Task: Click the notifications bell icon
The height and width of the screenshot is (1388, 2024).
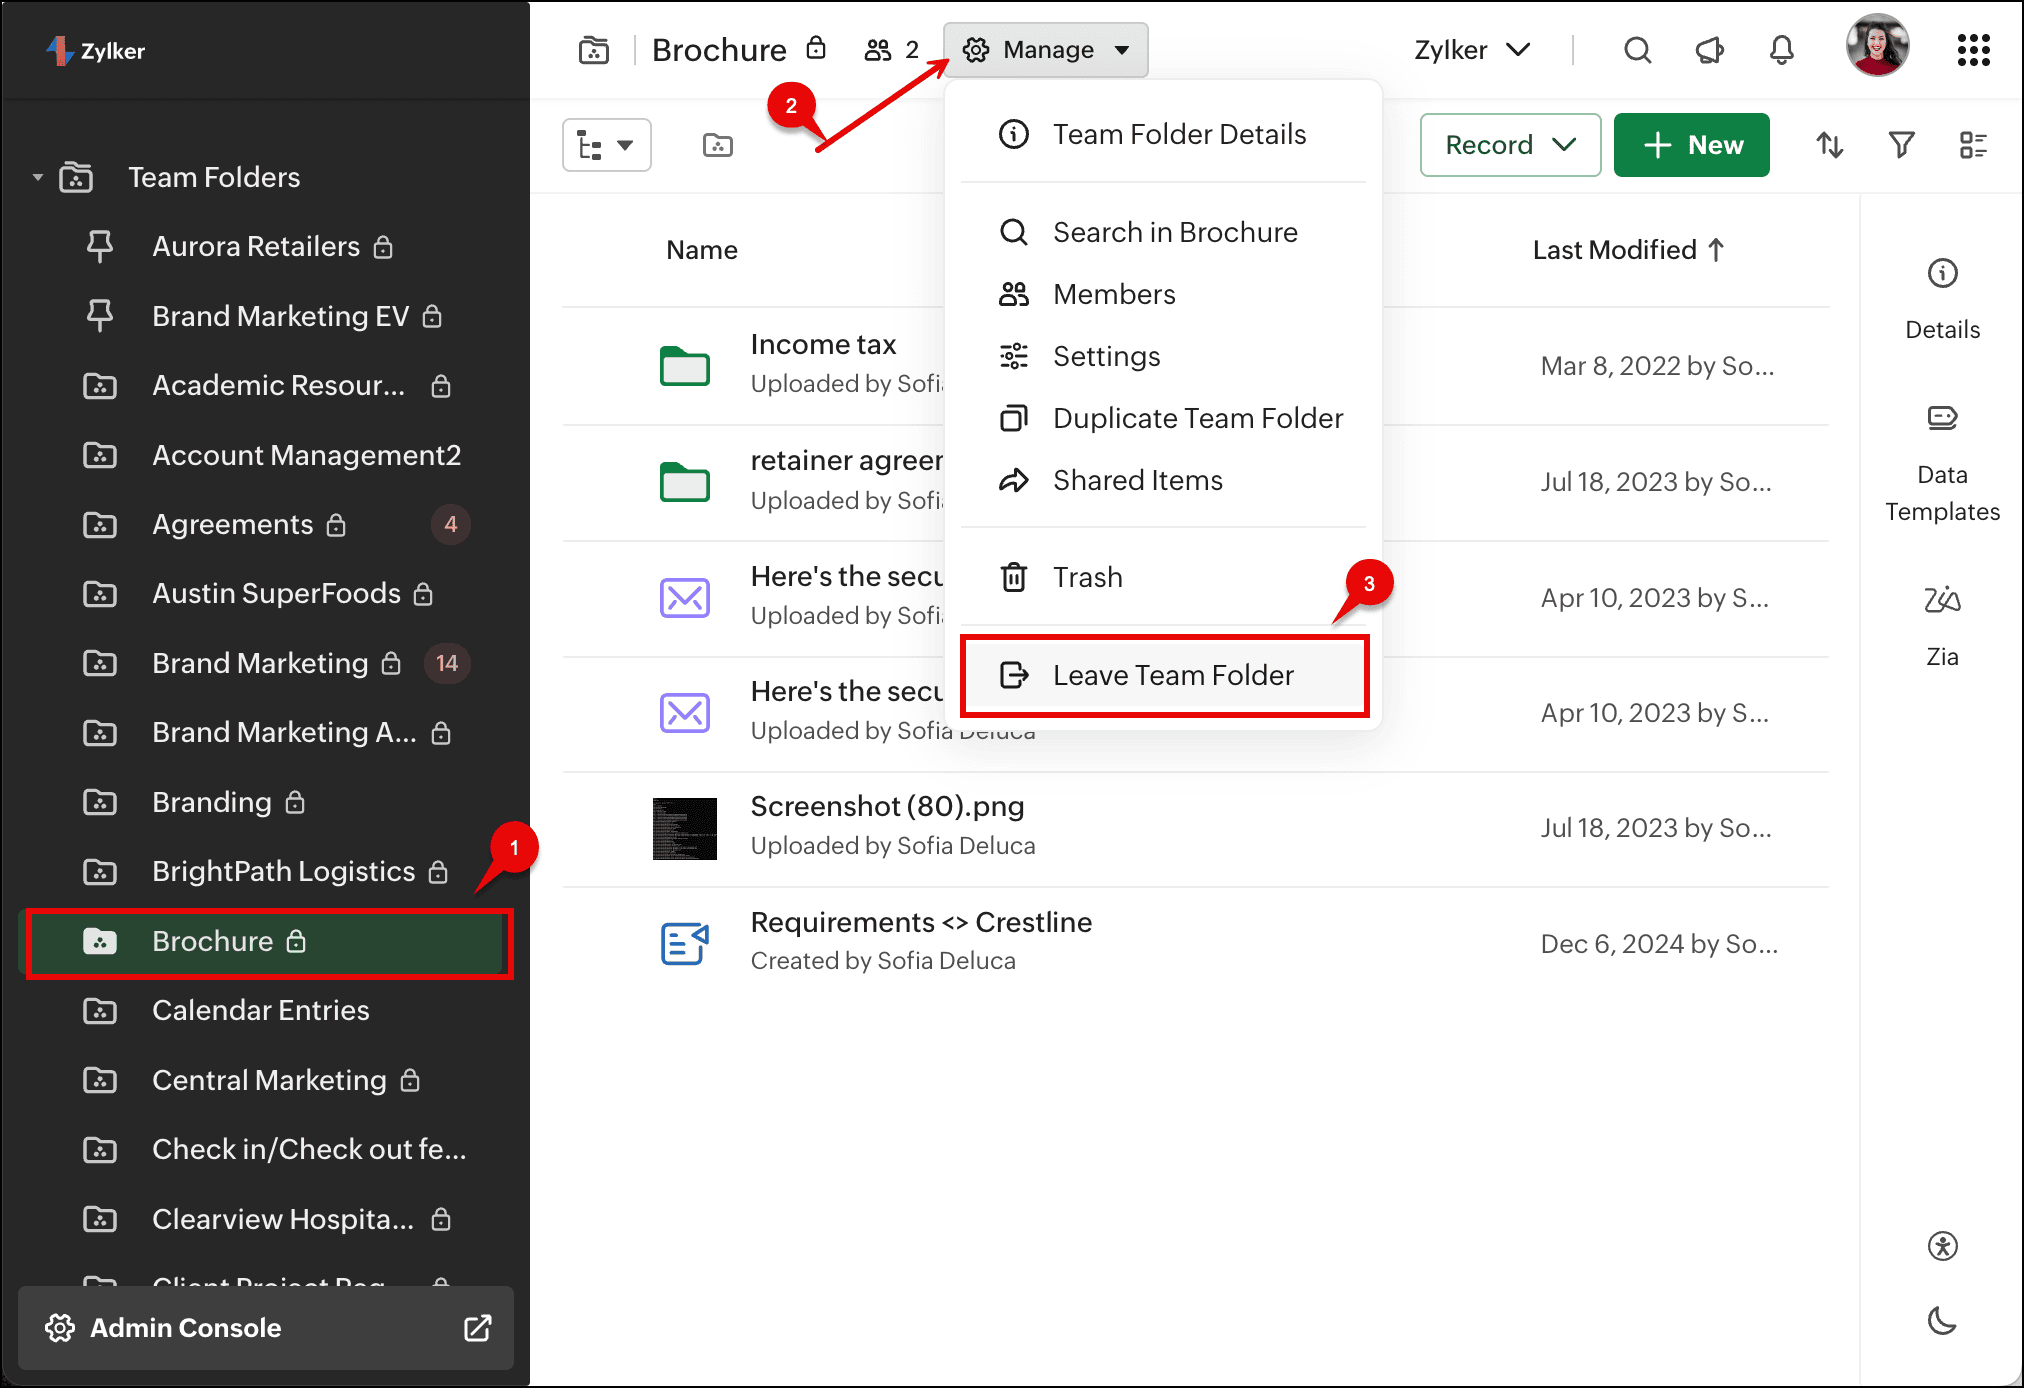Action: point(1781,50)
